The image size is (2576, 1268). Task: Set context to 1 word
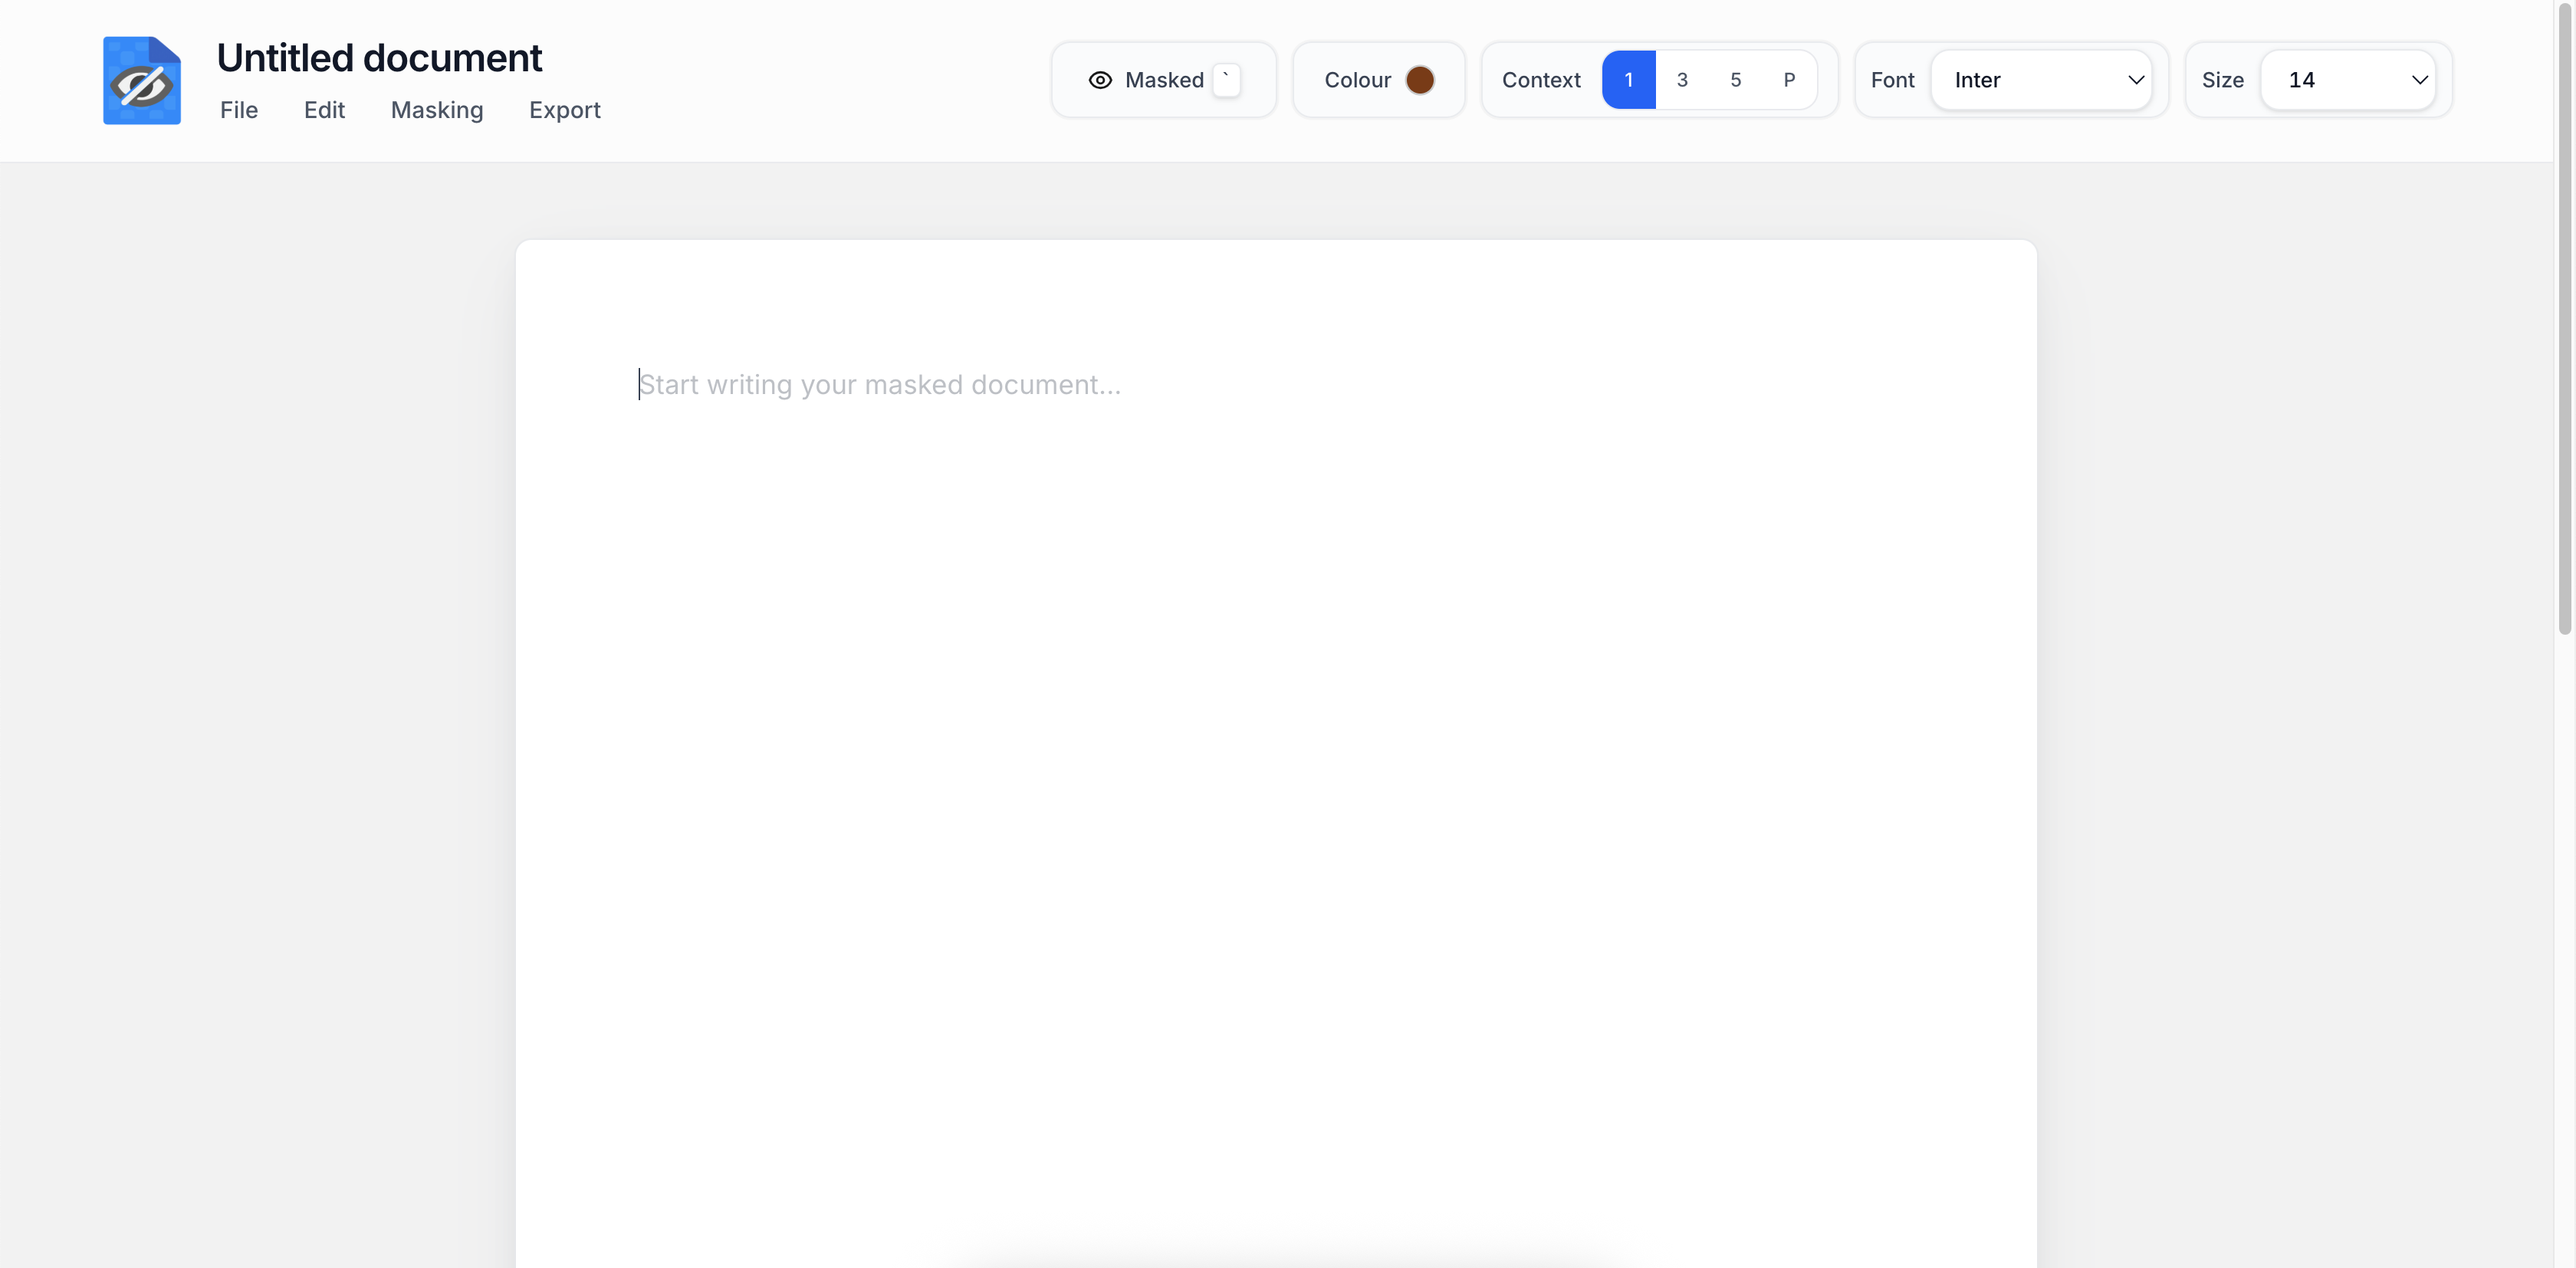pos(1628,80)
